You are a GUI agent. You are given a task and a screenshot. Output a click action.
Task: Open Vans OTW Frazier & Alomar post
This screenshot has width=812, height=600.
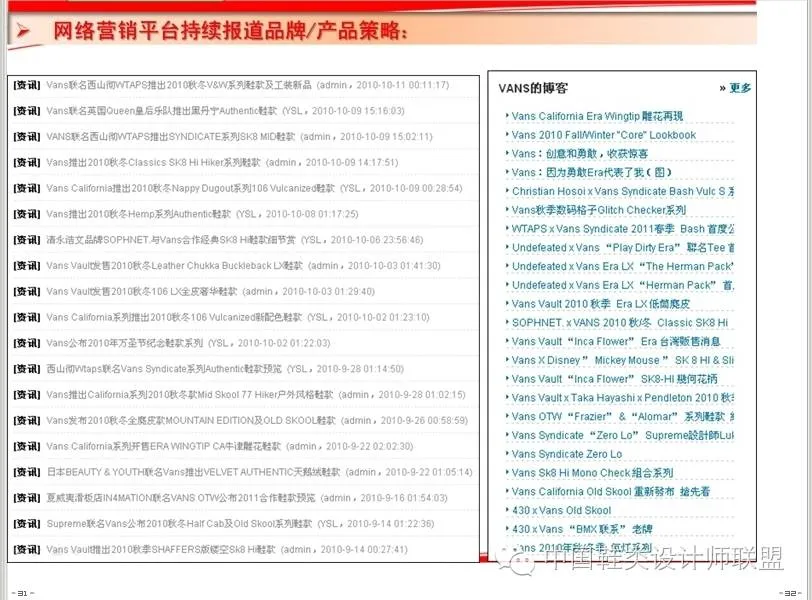[x=623, y=416]
